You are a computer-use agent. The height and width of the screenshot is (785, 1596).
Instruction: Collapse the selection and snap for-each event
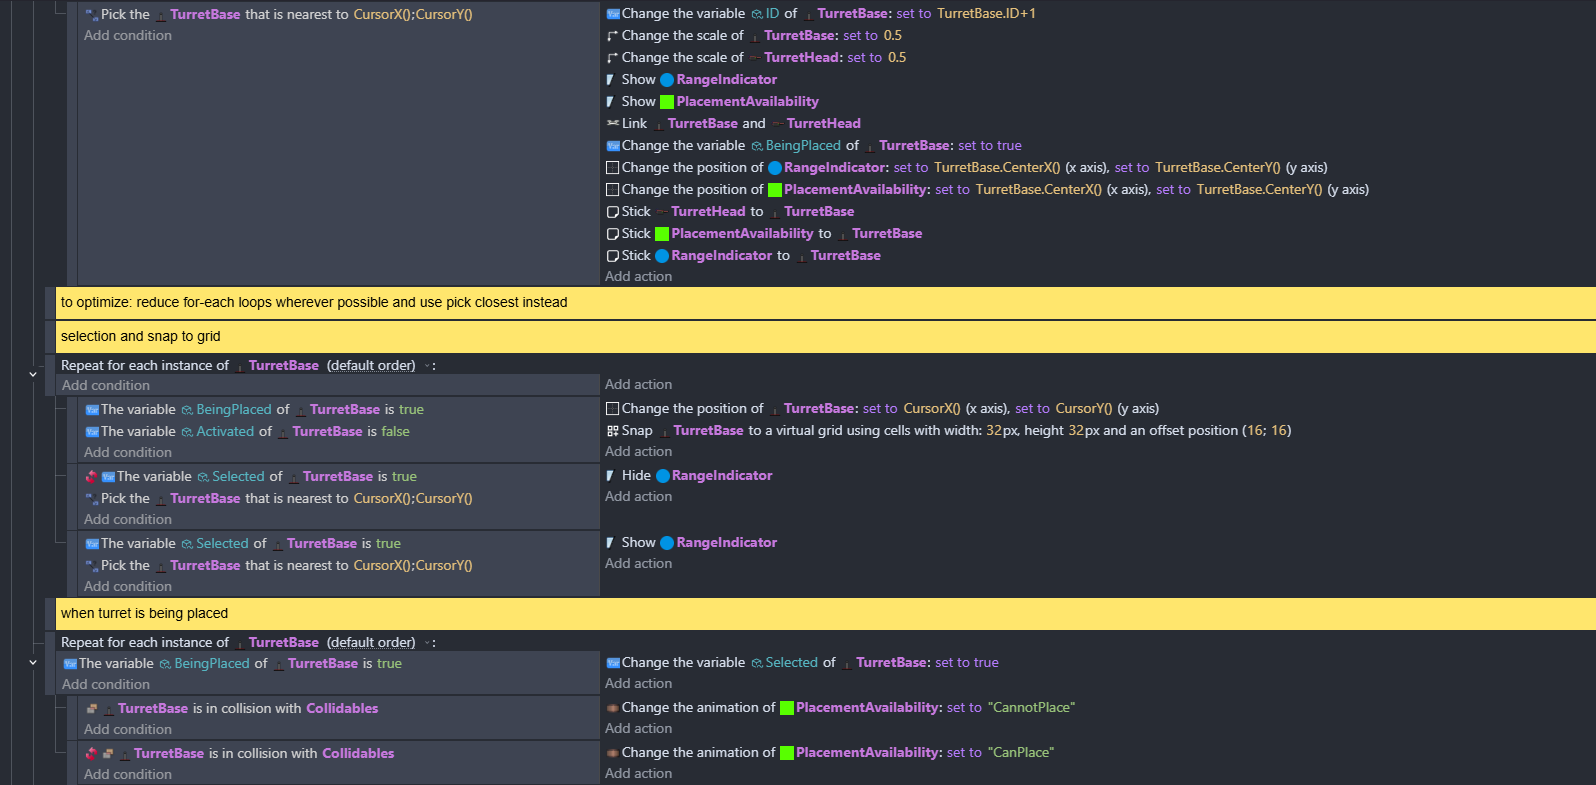(33, 374)
